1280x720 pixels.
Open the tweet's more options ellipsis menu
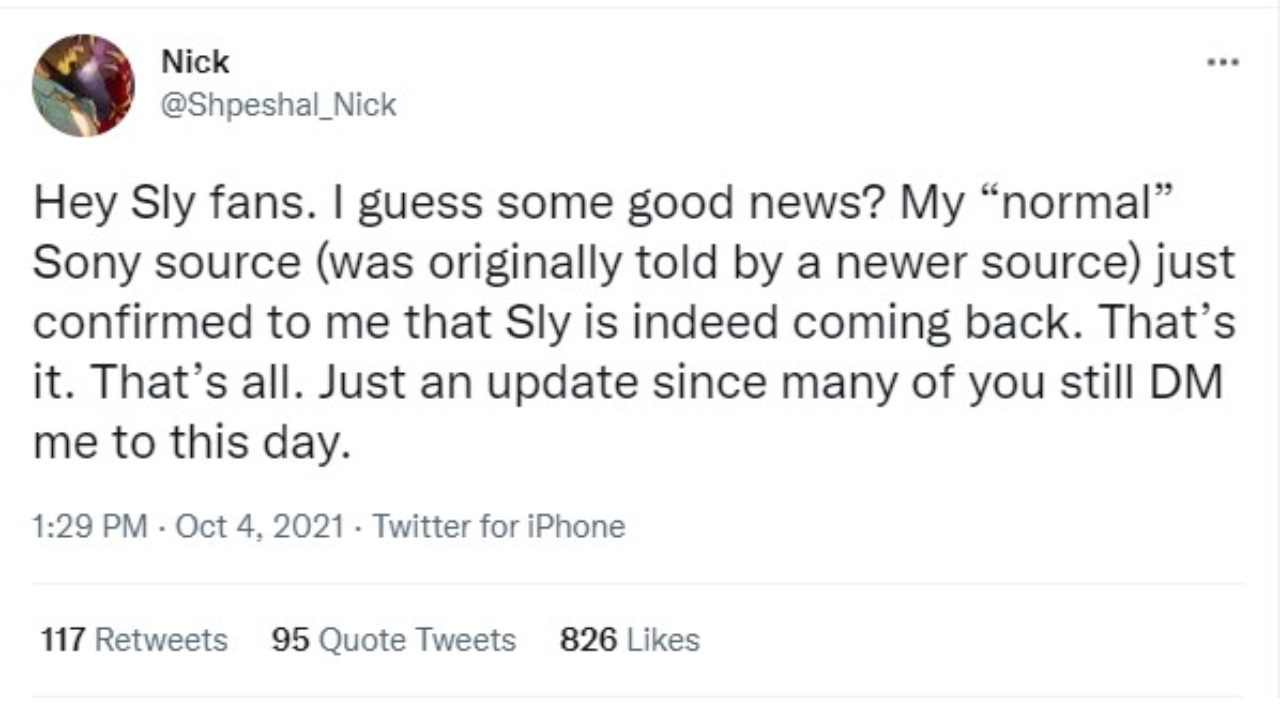pyautogui.click(x=1222, y=62)
